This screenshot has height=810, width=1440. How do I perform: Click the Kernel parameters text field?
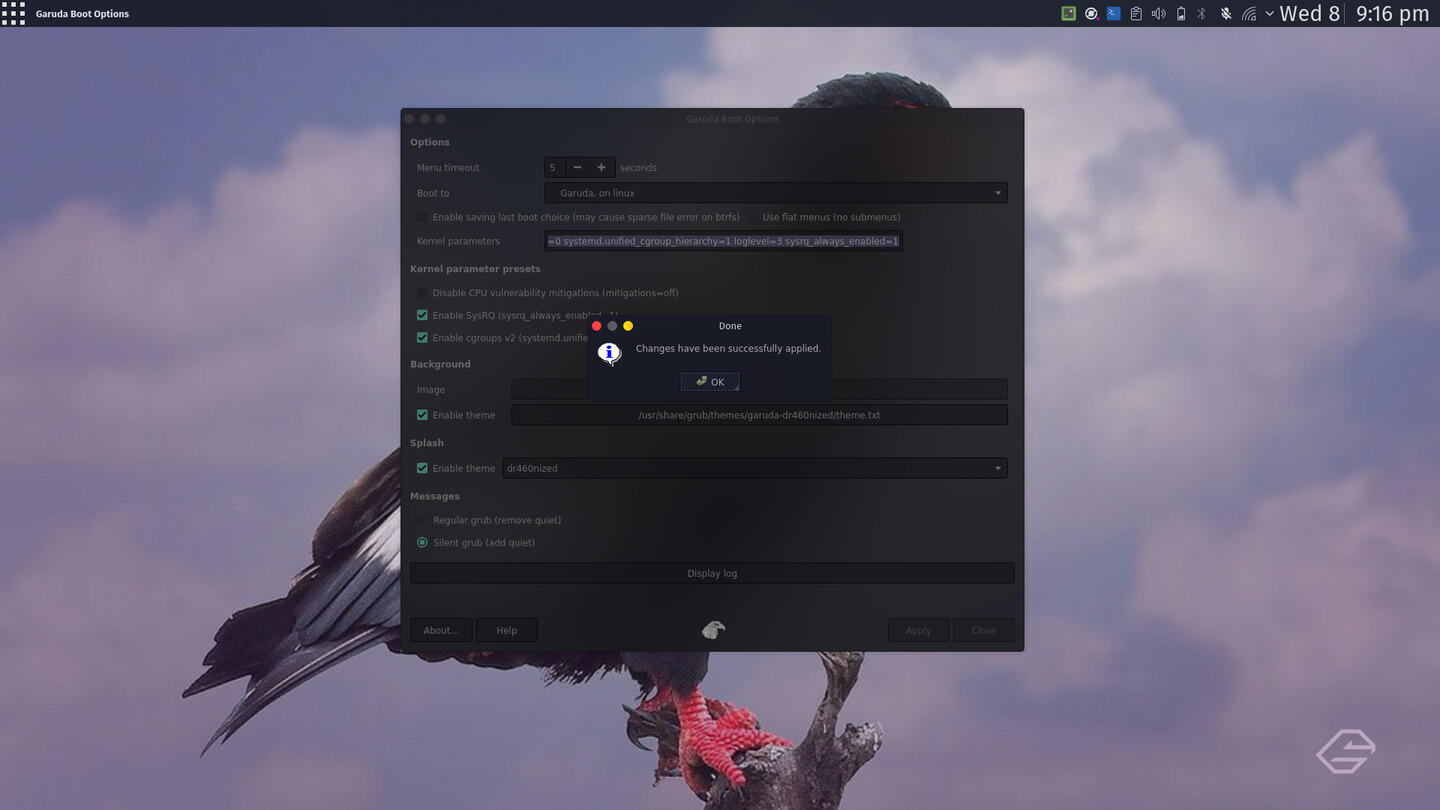coord(724,241)
